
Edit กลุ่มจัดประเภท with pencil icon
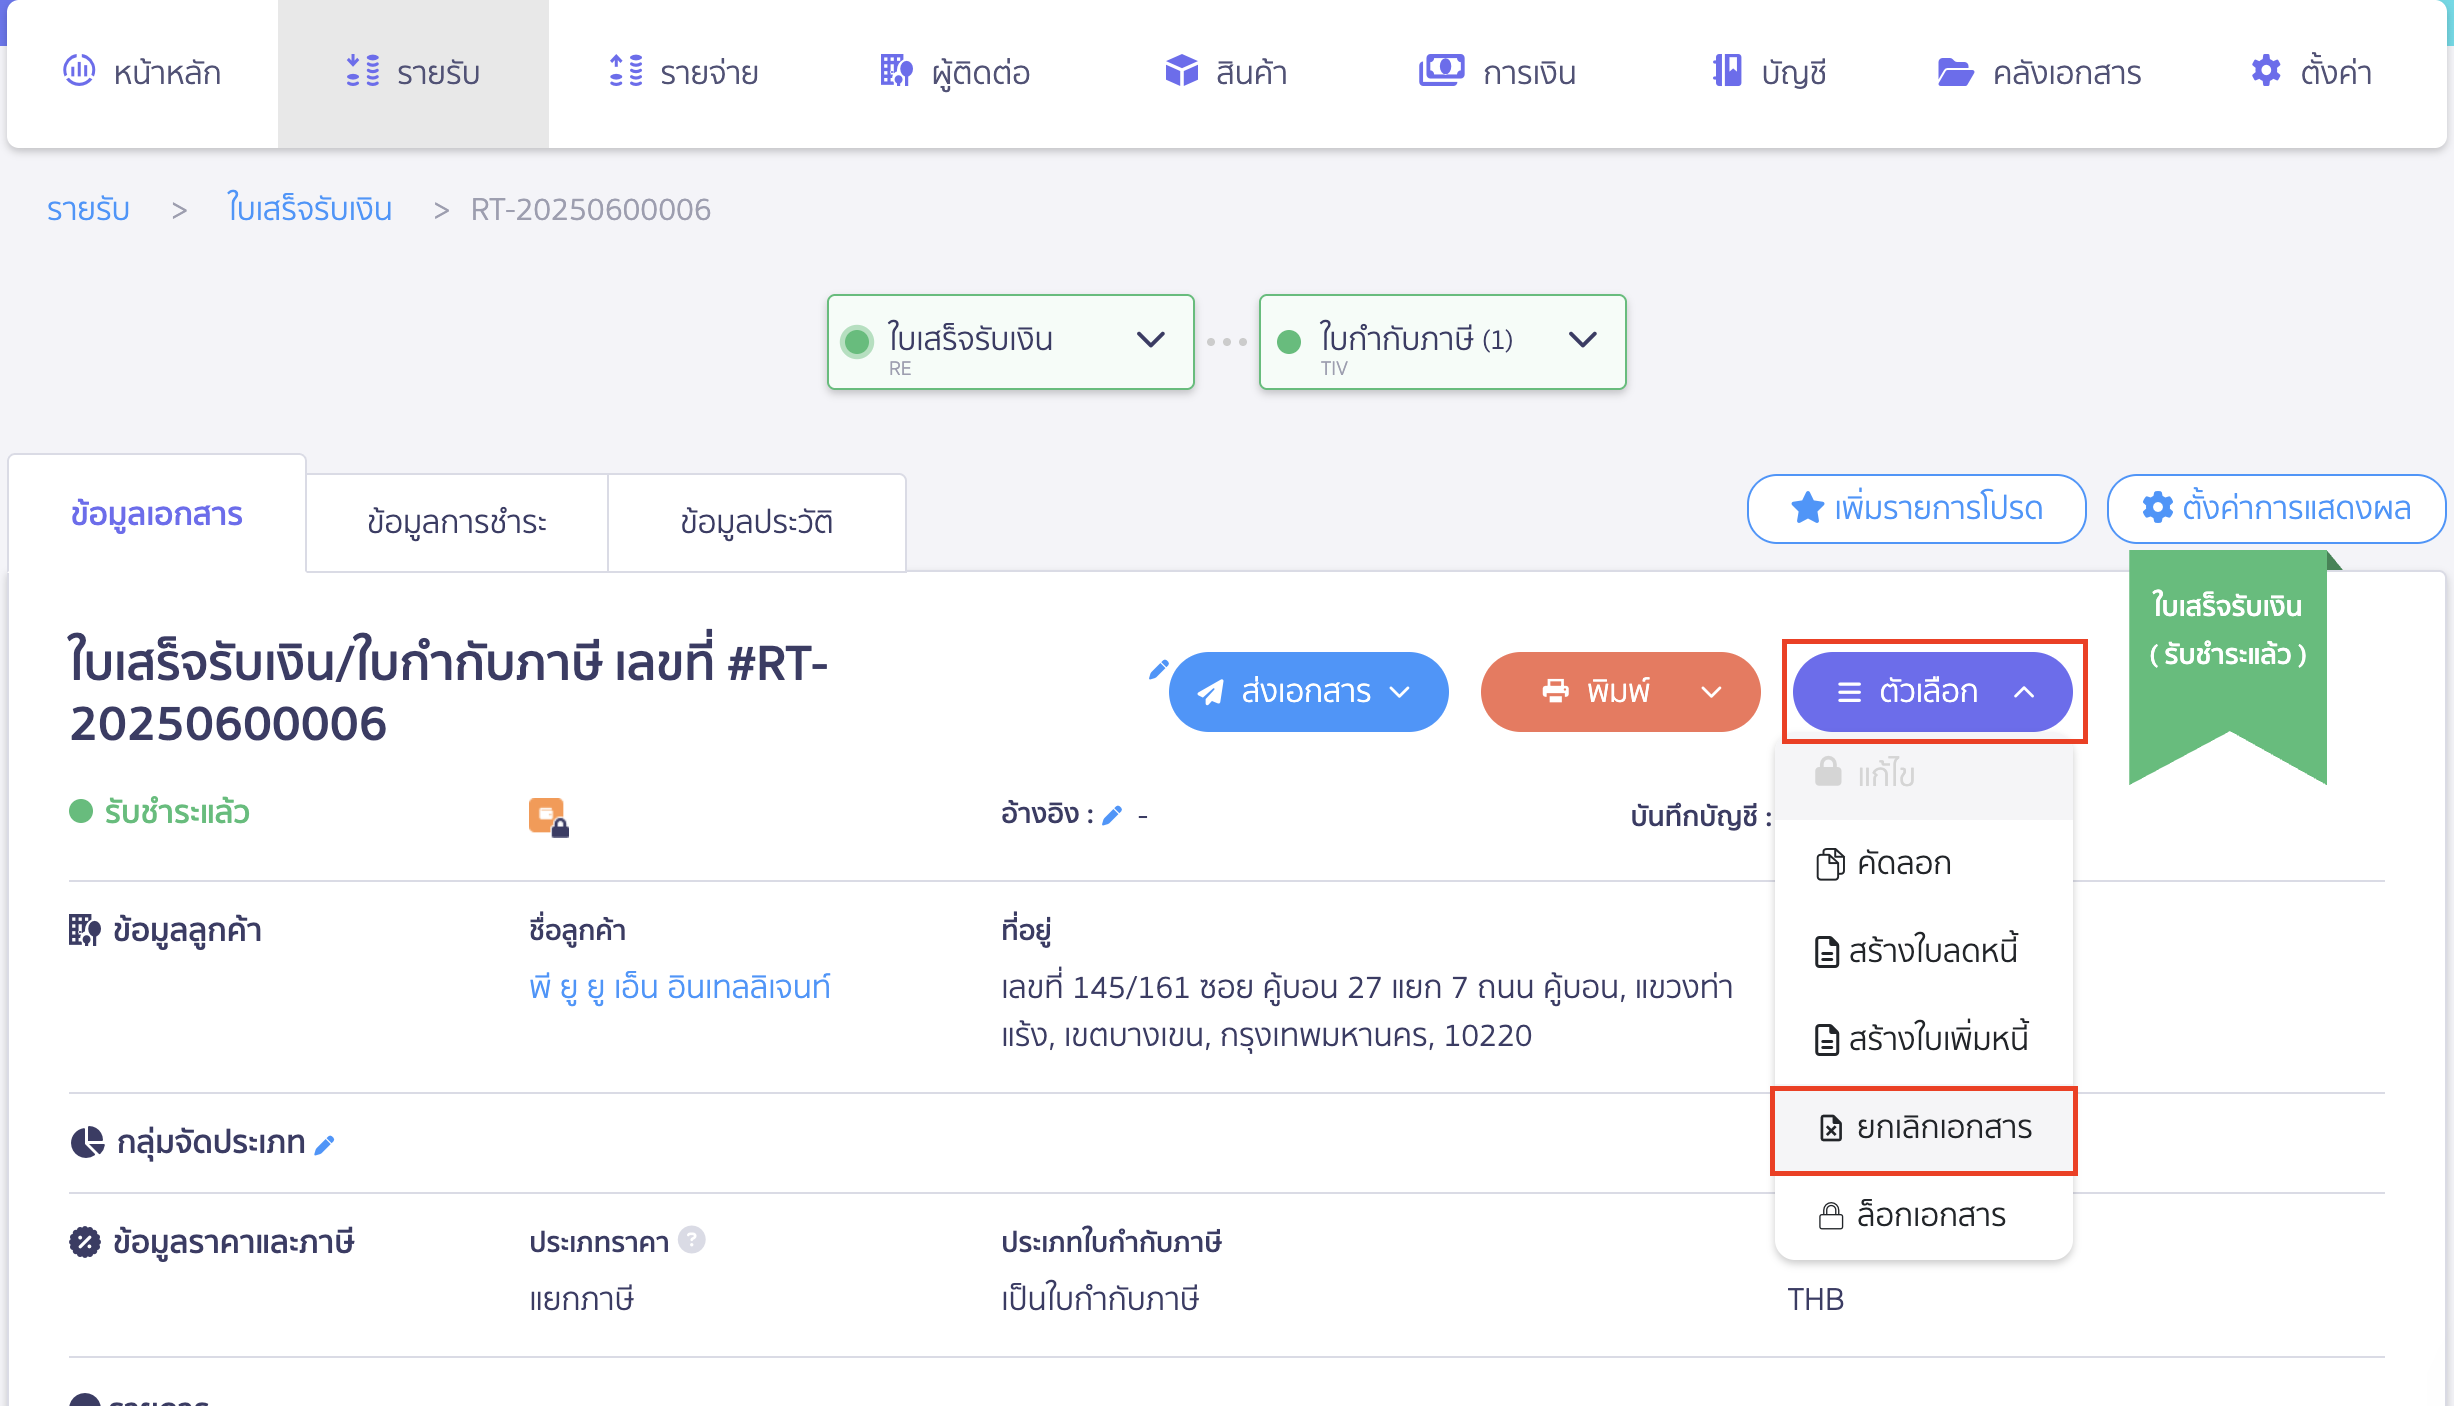324,1145
